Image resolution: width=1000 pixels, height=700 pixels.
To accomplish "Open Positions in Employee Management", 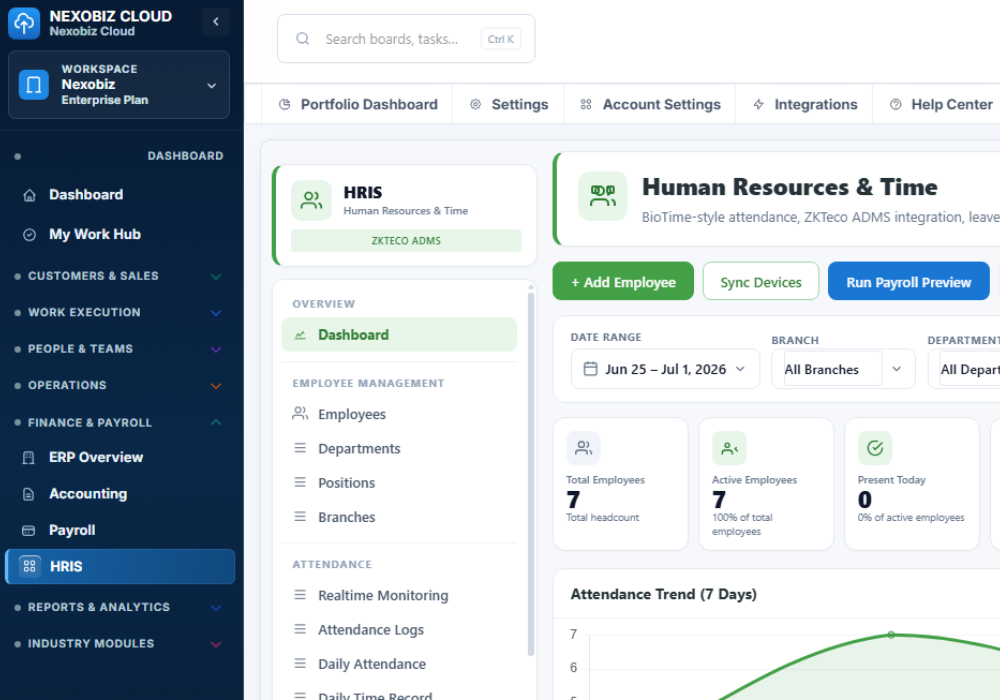I will (399, 483).
